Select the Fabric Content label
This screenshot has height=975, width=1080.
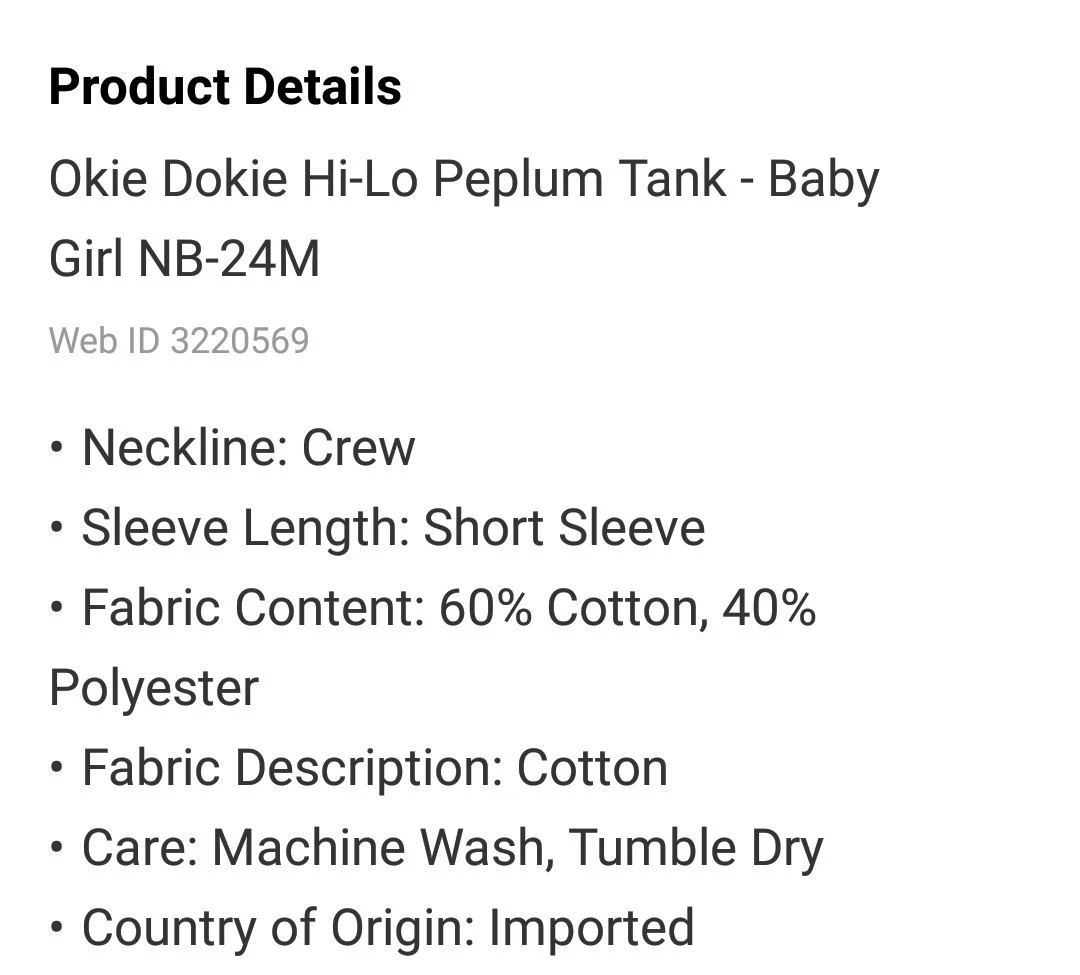coord(253,608)
